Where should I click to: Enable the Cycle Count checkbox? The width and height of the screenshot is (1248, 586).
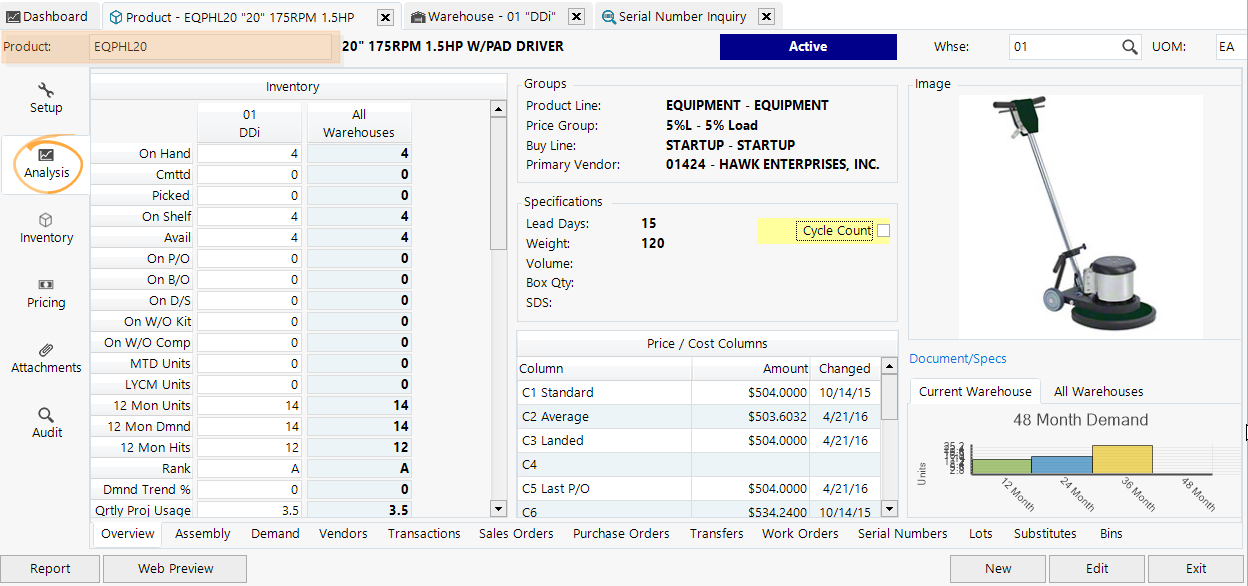(x=883, y=230)
